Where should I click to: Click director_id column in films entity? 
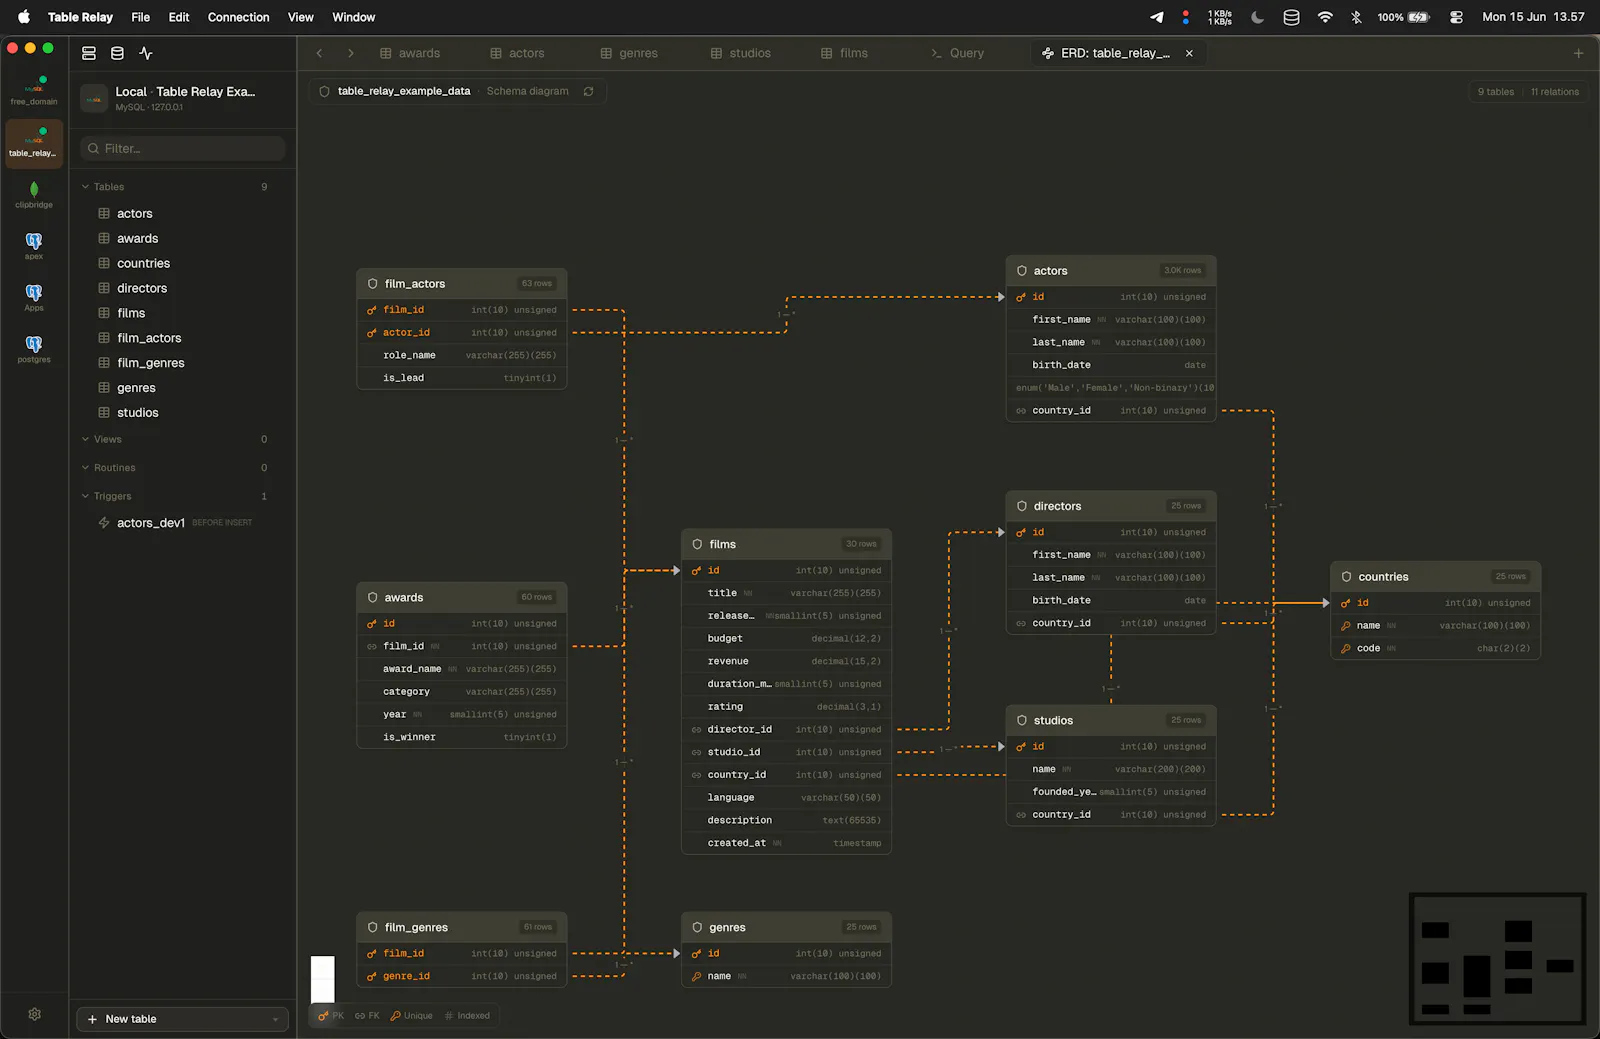click(x=786, y=729)
